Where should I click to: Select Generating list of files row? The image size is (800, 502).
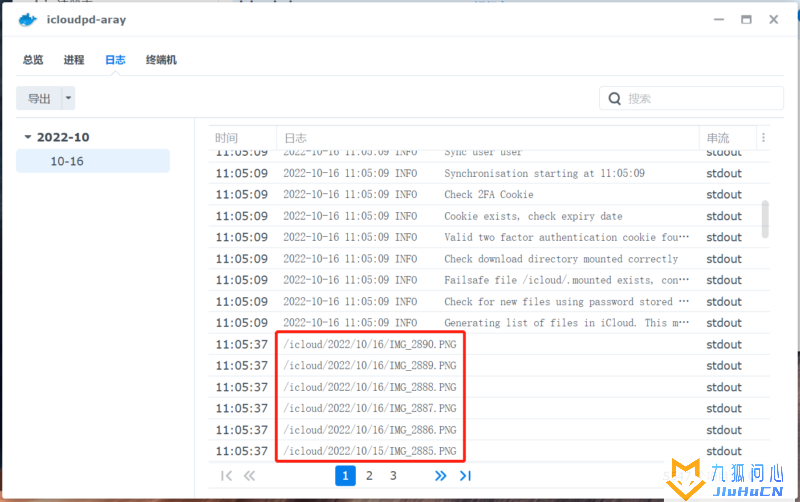tap(489, 323)
